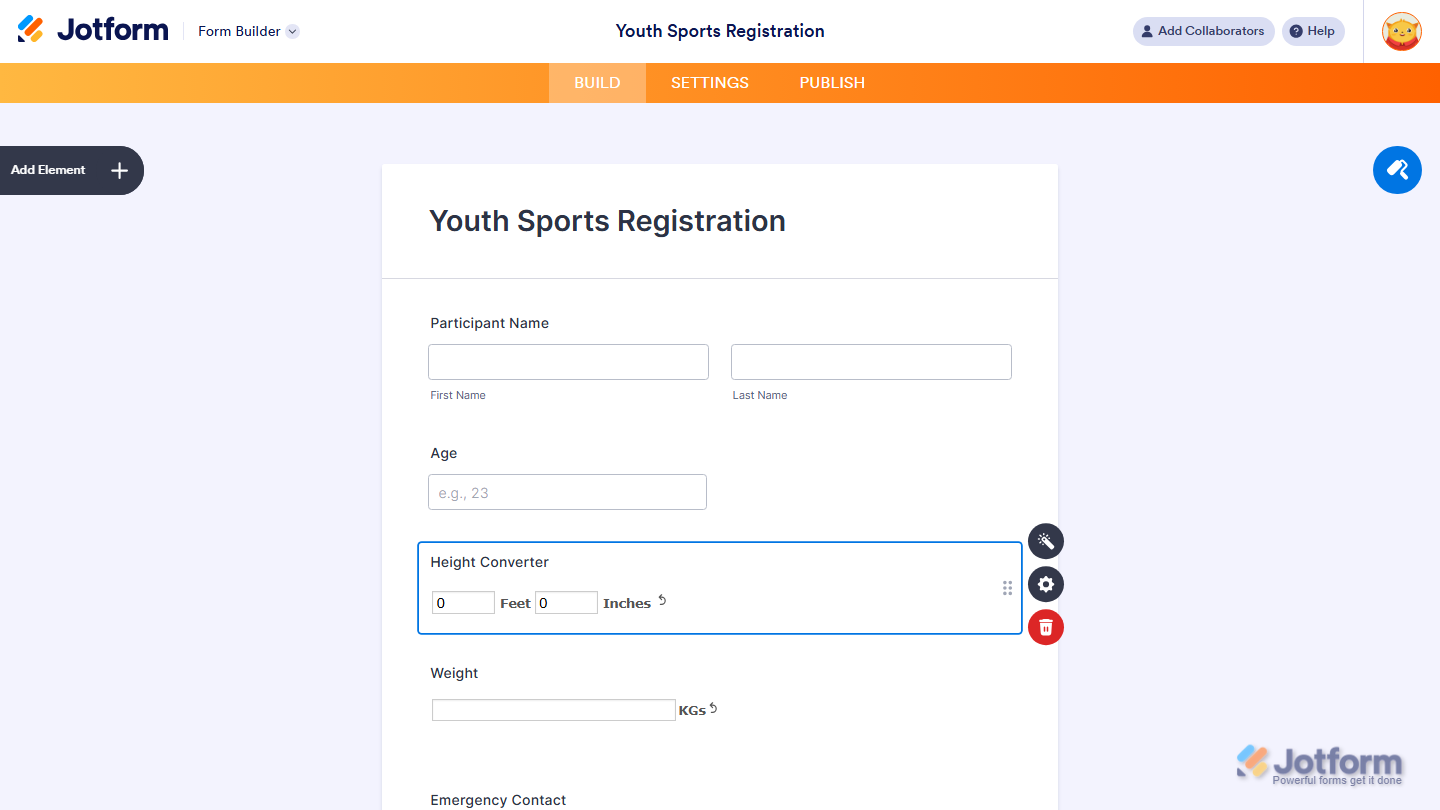Viewport: 1440px width, 810px height.
Task: Click the Feet input of Height Converter
Action: pyautogui.click(x=463, y=602)
